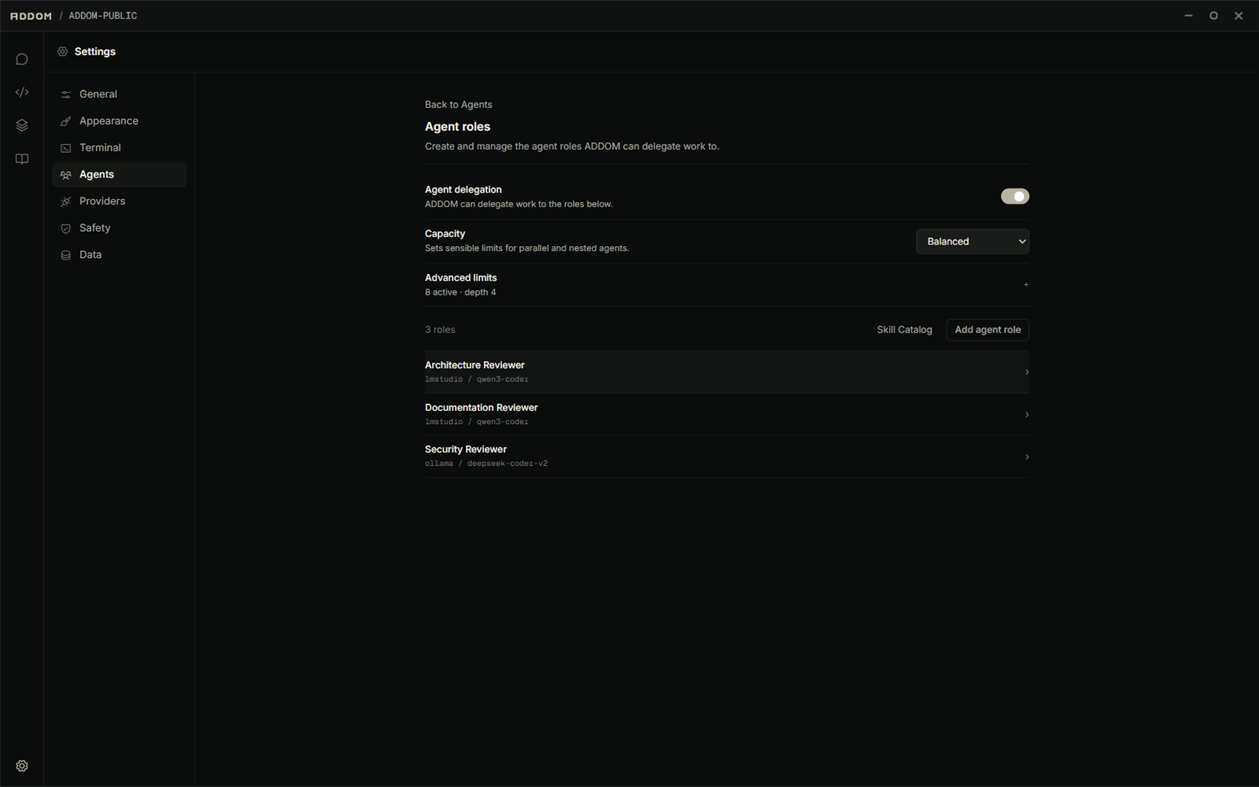Viewport: 1259px width, 787px height.
Task: Click the General sliders icon
Action: click(x=66, y=94)
